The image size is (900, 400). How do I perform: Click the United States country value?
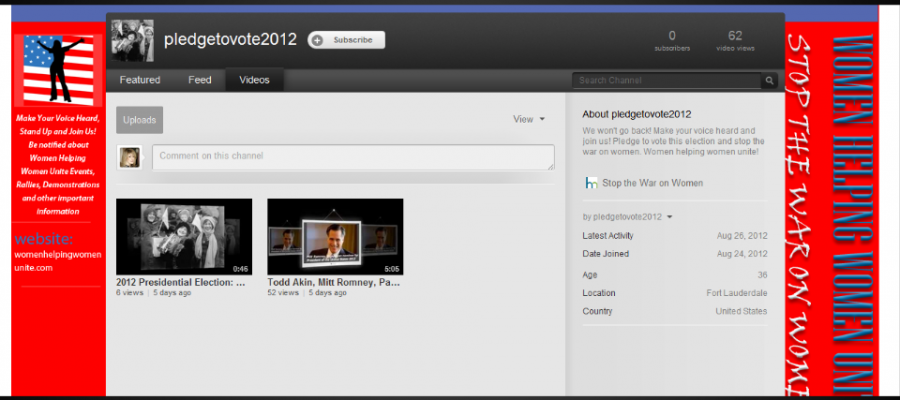pos(741,311)
